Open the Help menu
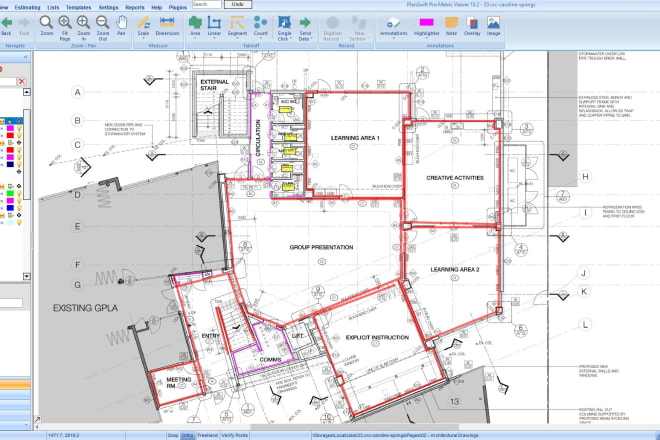Viewport: 660px width, 440px height. tap(157, 8)
